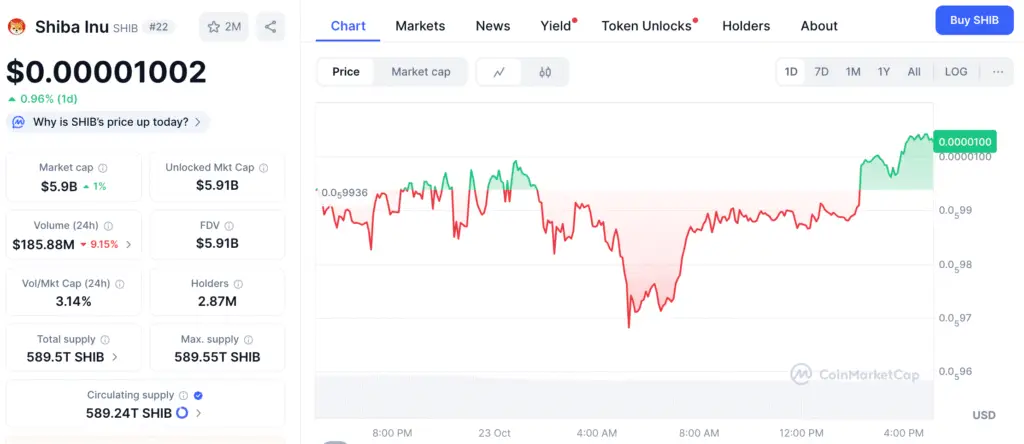The image size is (1024, 444).
Task: Click Market cap info icon
Action: point(103,168)
